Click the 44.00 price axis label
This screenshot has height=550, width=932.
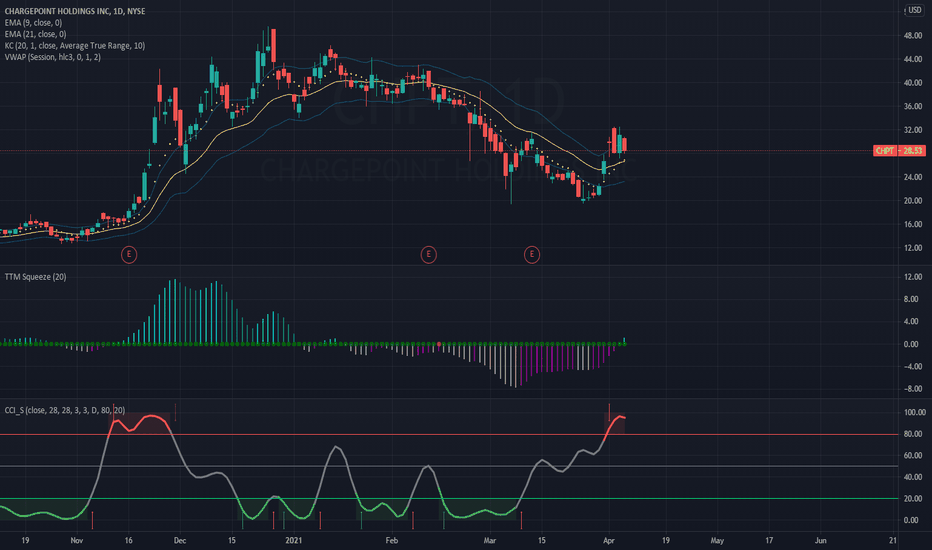click(913, 59)
